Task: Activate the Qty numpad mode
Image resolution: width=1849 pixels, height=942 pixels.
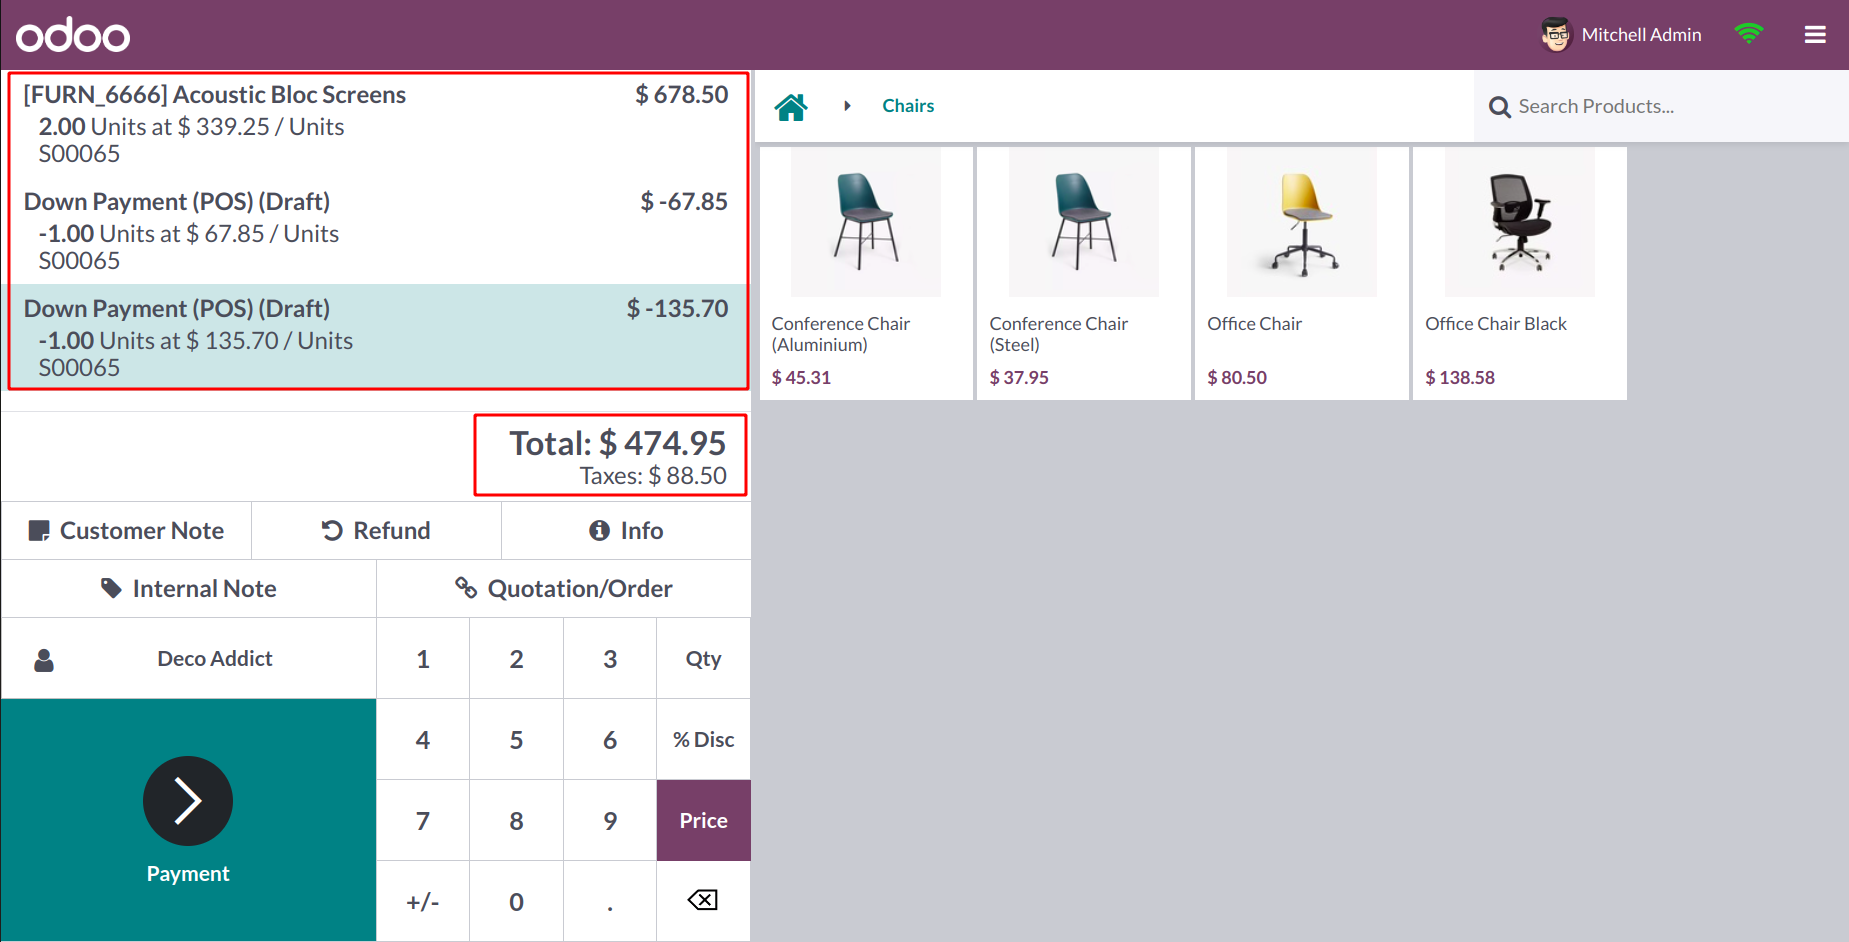Action: click(x=703, y=658)
